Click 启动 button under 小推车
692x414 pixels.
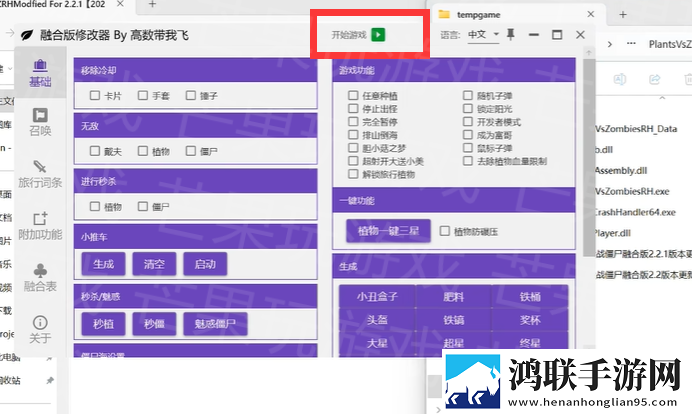click(x=205, y=264)
